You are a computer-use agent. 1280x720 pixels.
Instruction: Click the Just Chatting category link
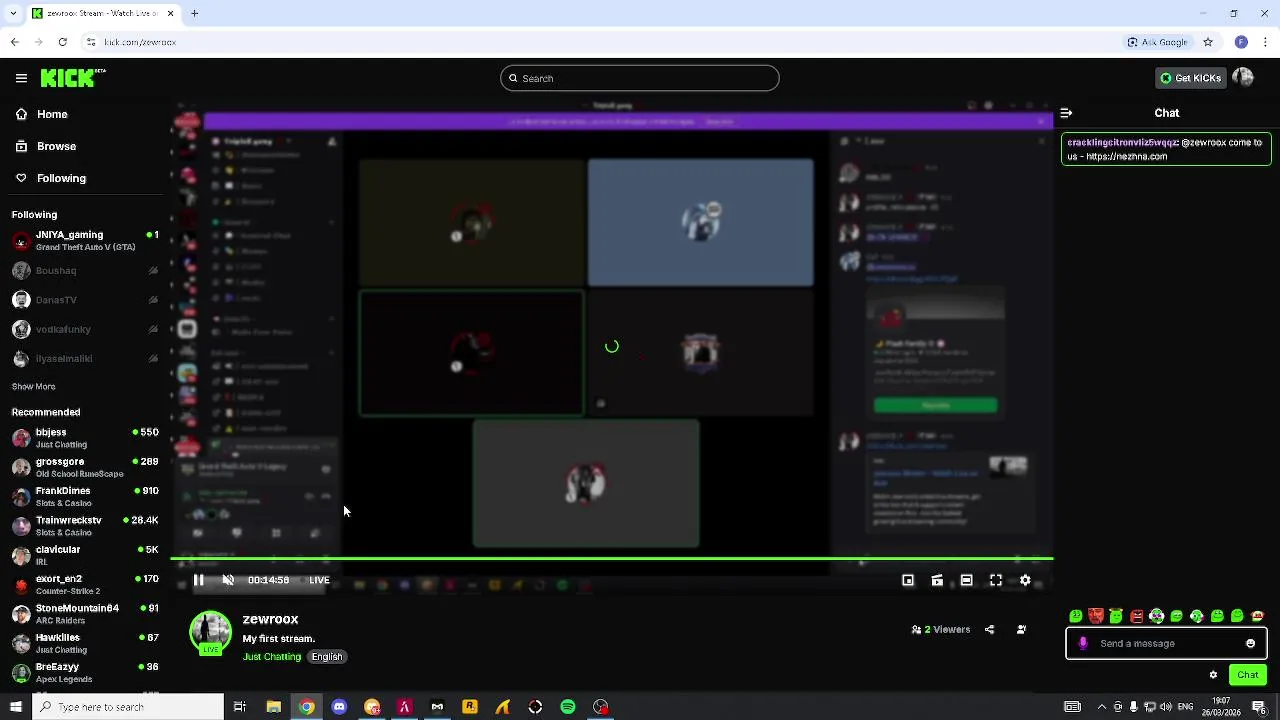[x=272, y=657]
